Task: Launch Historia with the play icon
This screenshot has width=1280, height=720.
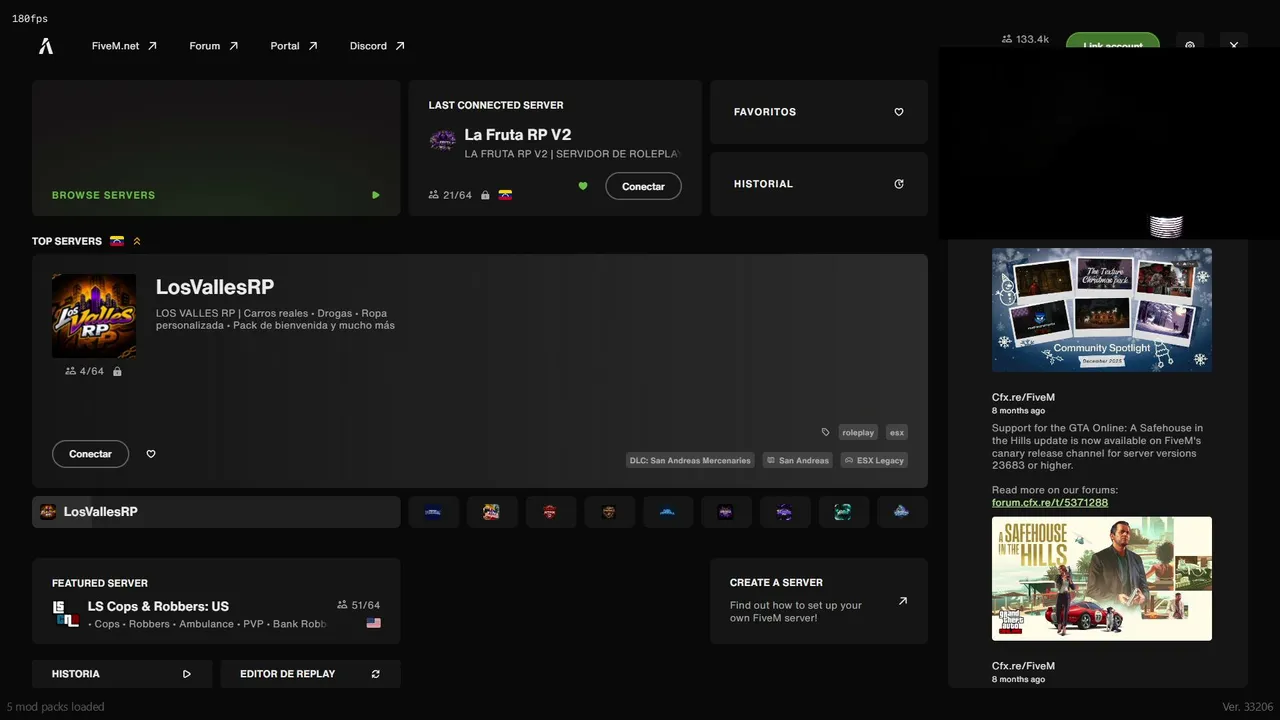Action: click(x=187, y=674)
